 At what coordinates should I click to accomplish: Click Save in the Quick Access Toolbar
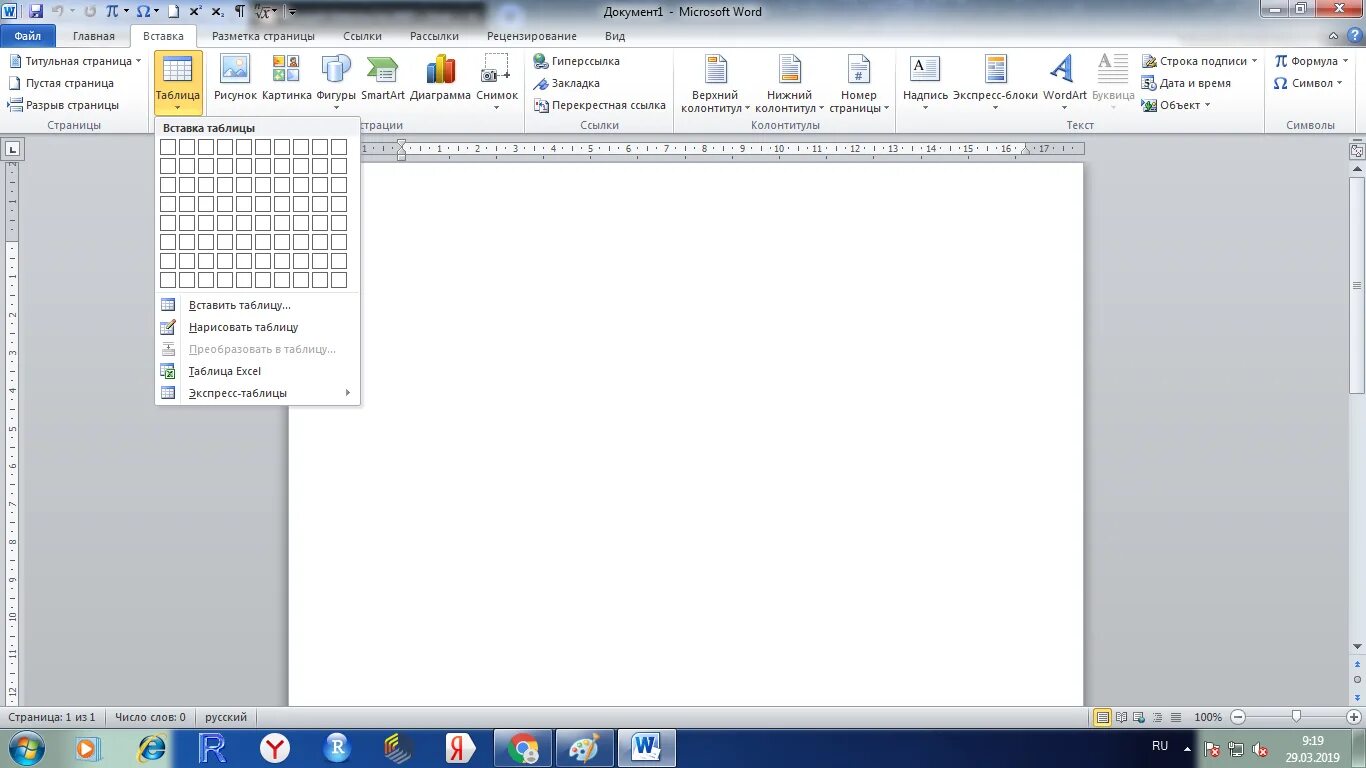pyautogui.click(x=36, y=12)
